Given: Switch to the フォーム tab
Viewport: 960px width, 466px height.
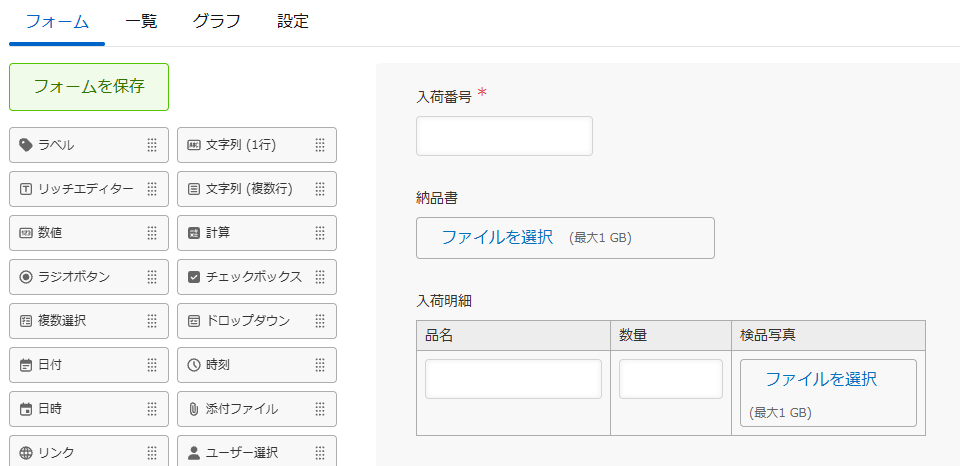Looking at the screenshot, I should (x=57, y=22).
